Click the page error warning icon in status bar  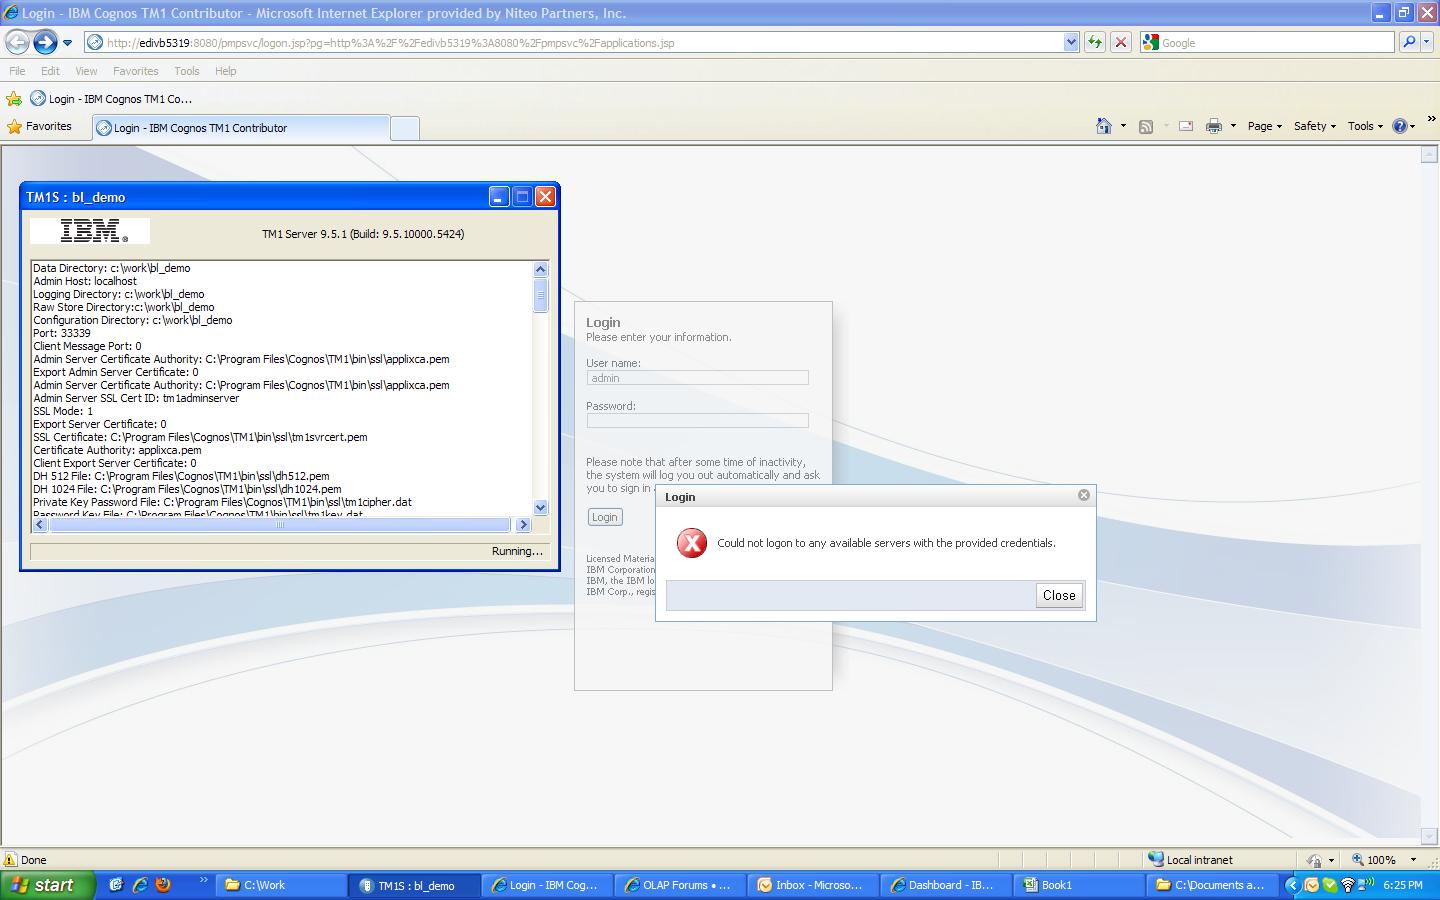[10, 860]
